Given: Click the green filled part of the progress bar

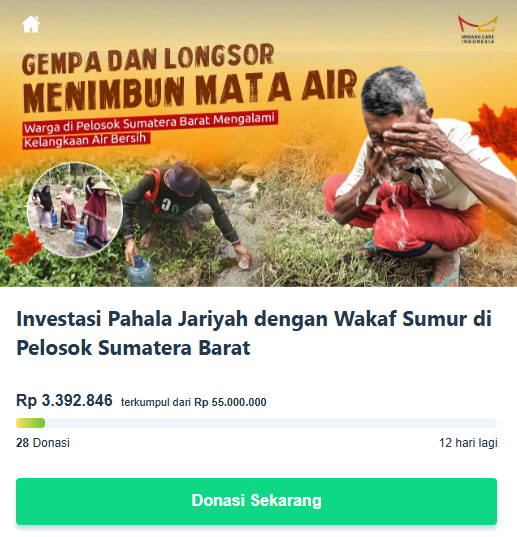Looking at the screenshot, I should [x=30, y=423].
